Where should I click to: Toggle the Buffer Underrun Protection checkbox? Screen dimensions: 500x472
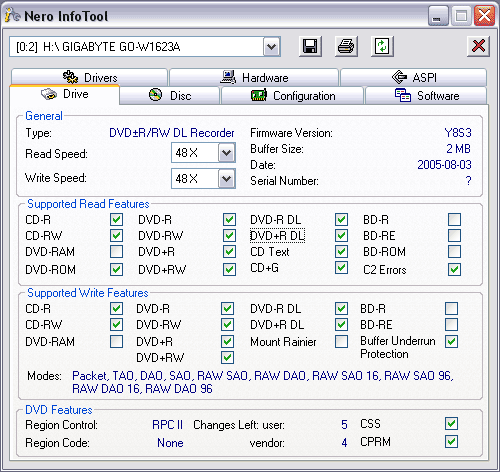(451, 341)
